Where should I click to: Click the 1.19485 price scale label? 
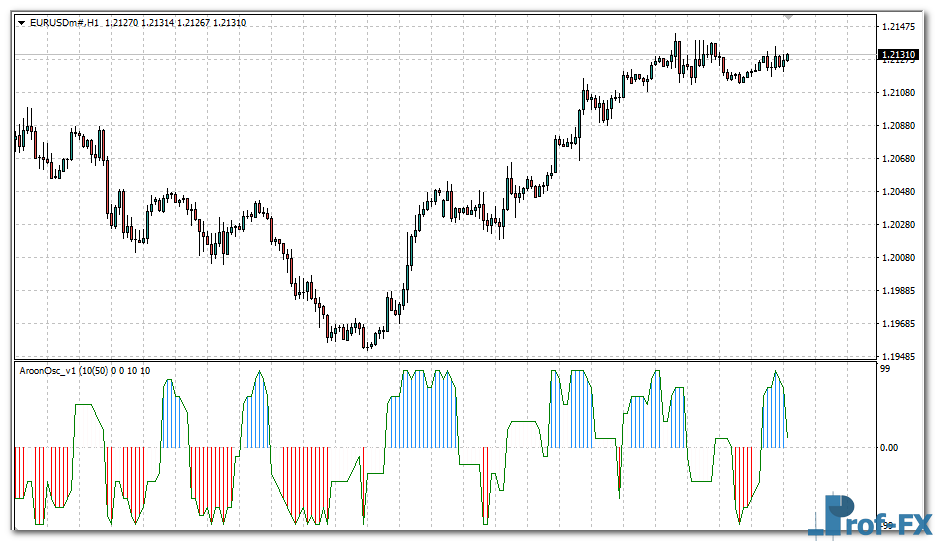coord(899,356)
